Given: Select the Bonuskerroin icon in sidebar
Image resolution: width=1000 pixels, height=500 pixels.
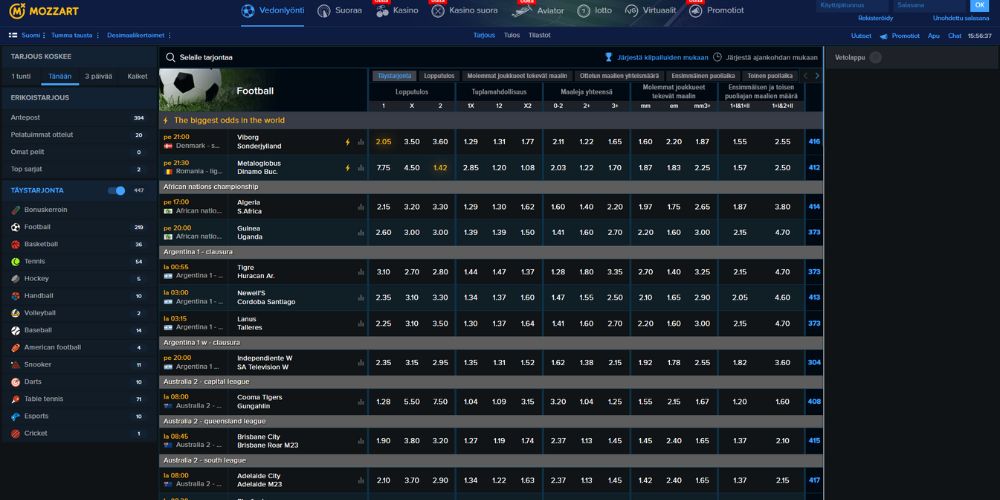Looking at the screenshot, I should [x=15, y=210].
